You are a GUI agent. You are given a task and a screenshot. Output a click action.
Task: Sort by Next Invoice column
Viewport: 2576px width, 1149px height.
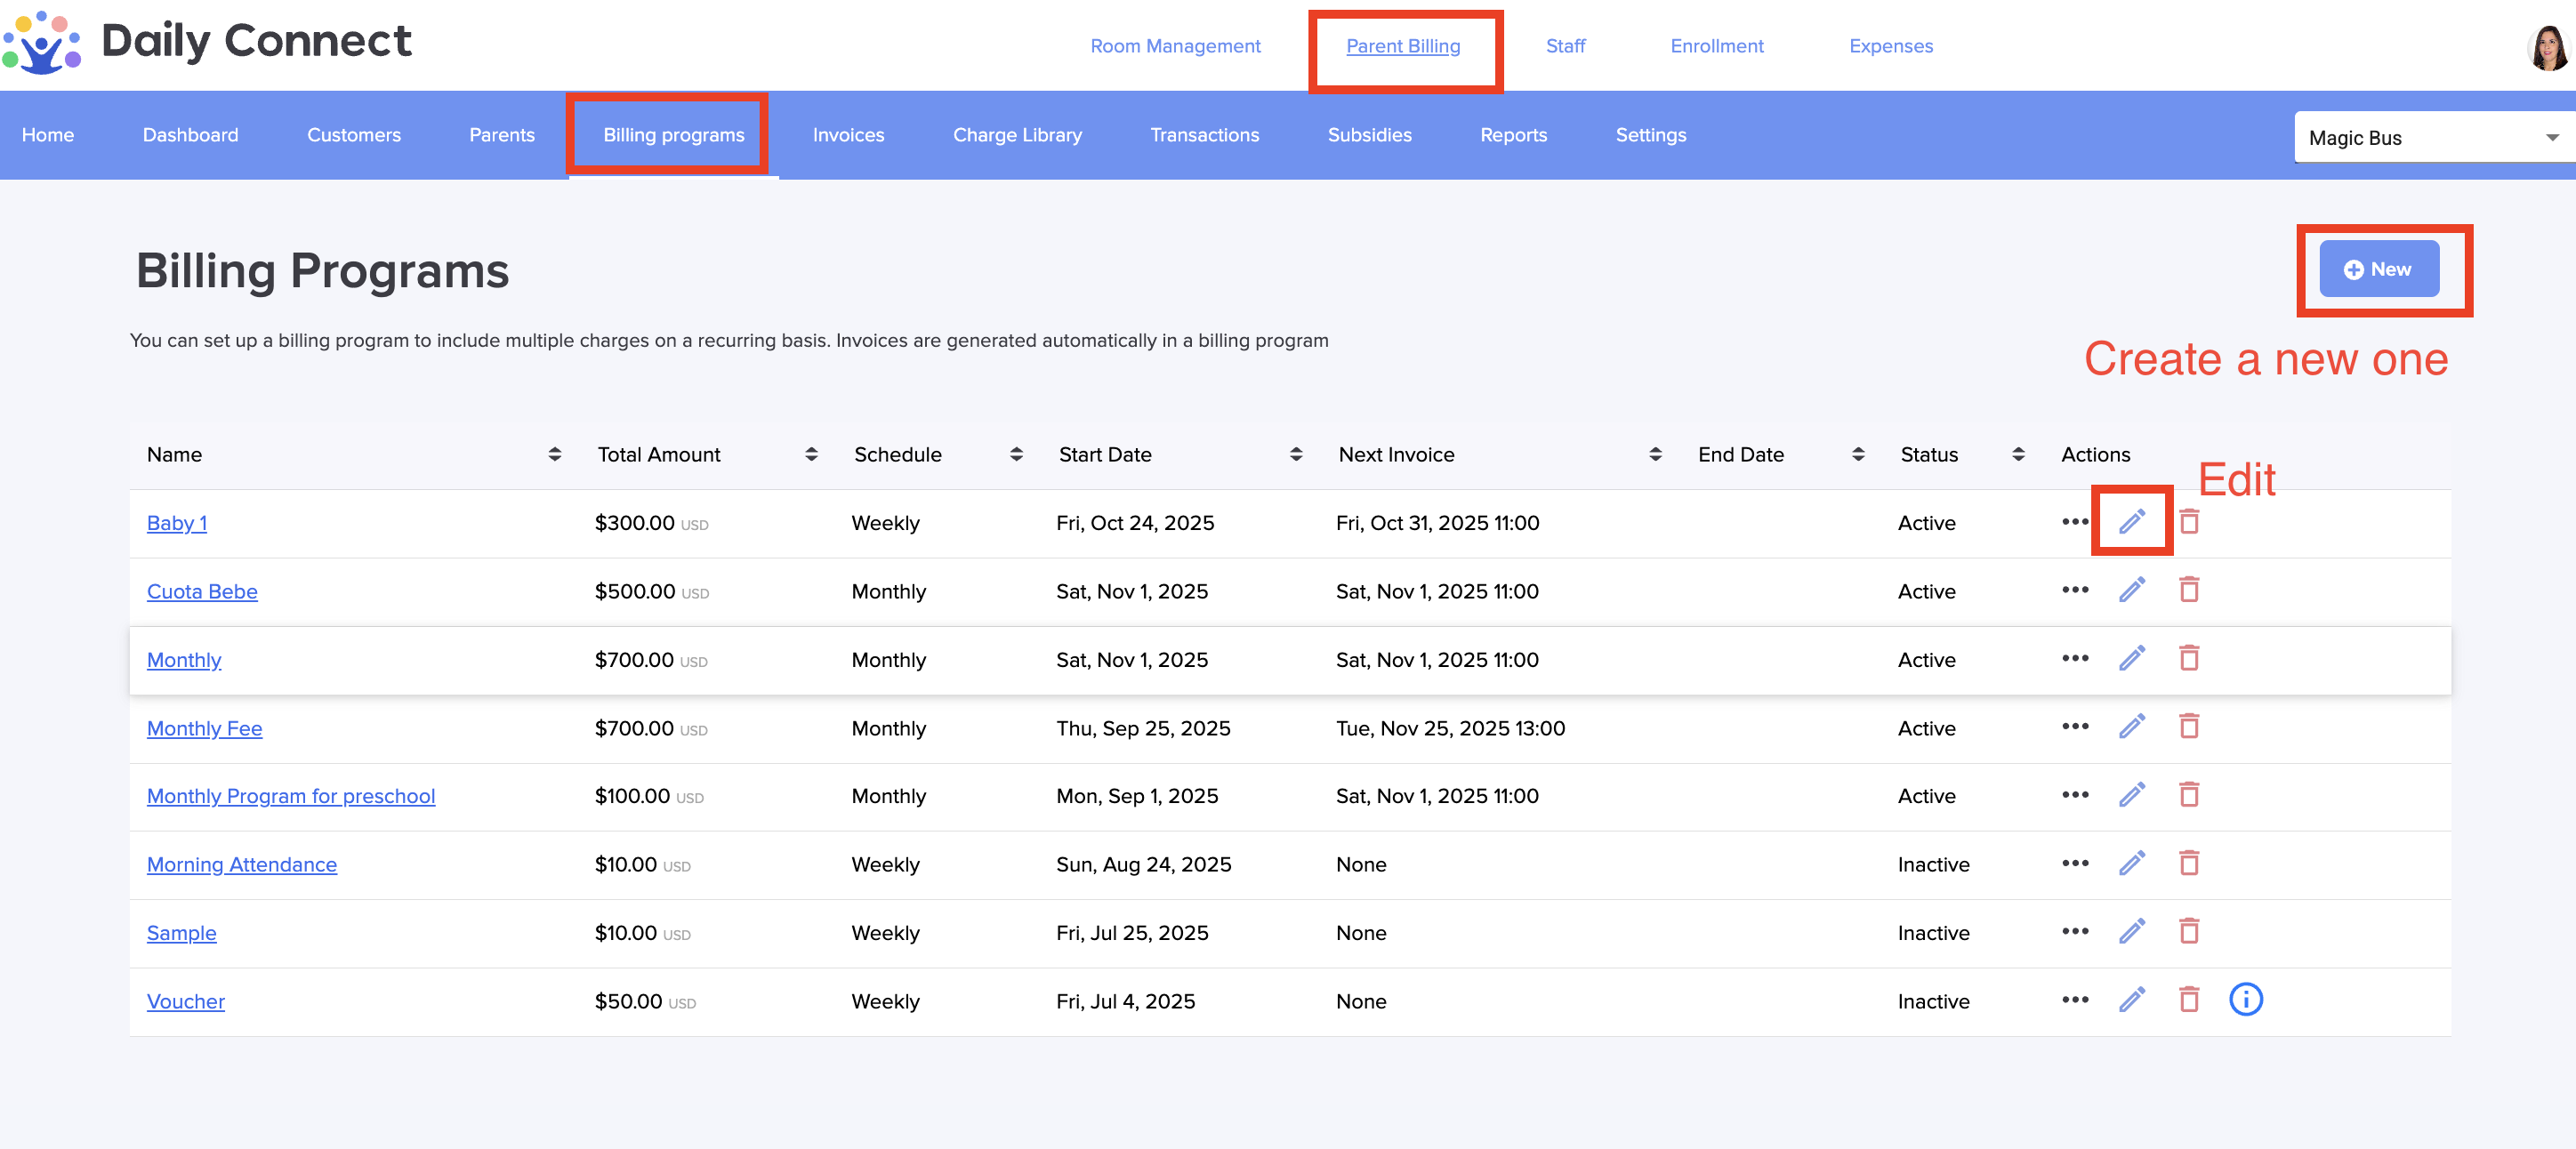[x=1655, y=454]
